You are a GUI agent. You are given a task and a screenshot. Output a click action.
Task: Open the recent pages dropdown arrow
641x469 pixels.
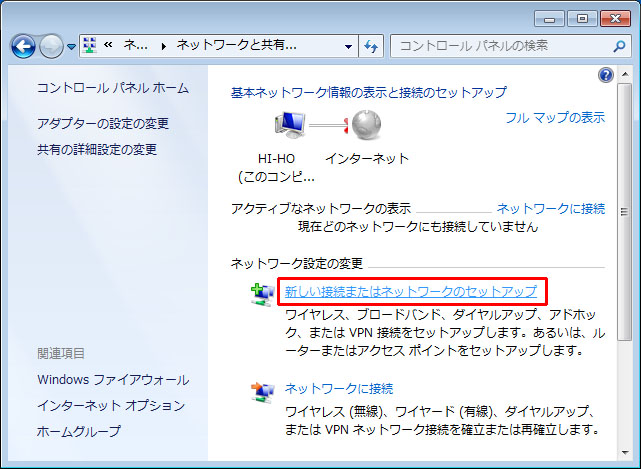(71, 47)
